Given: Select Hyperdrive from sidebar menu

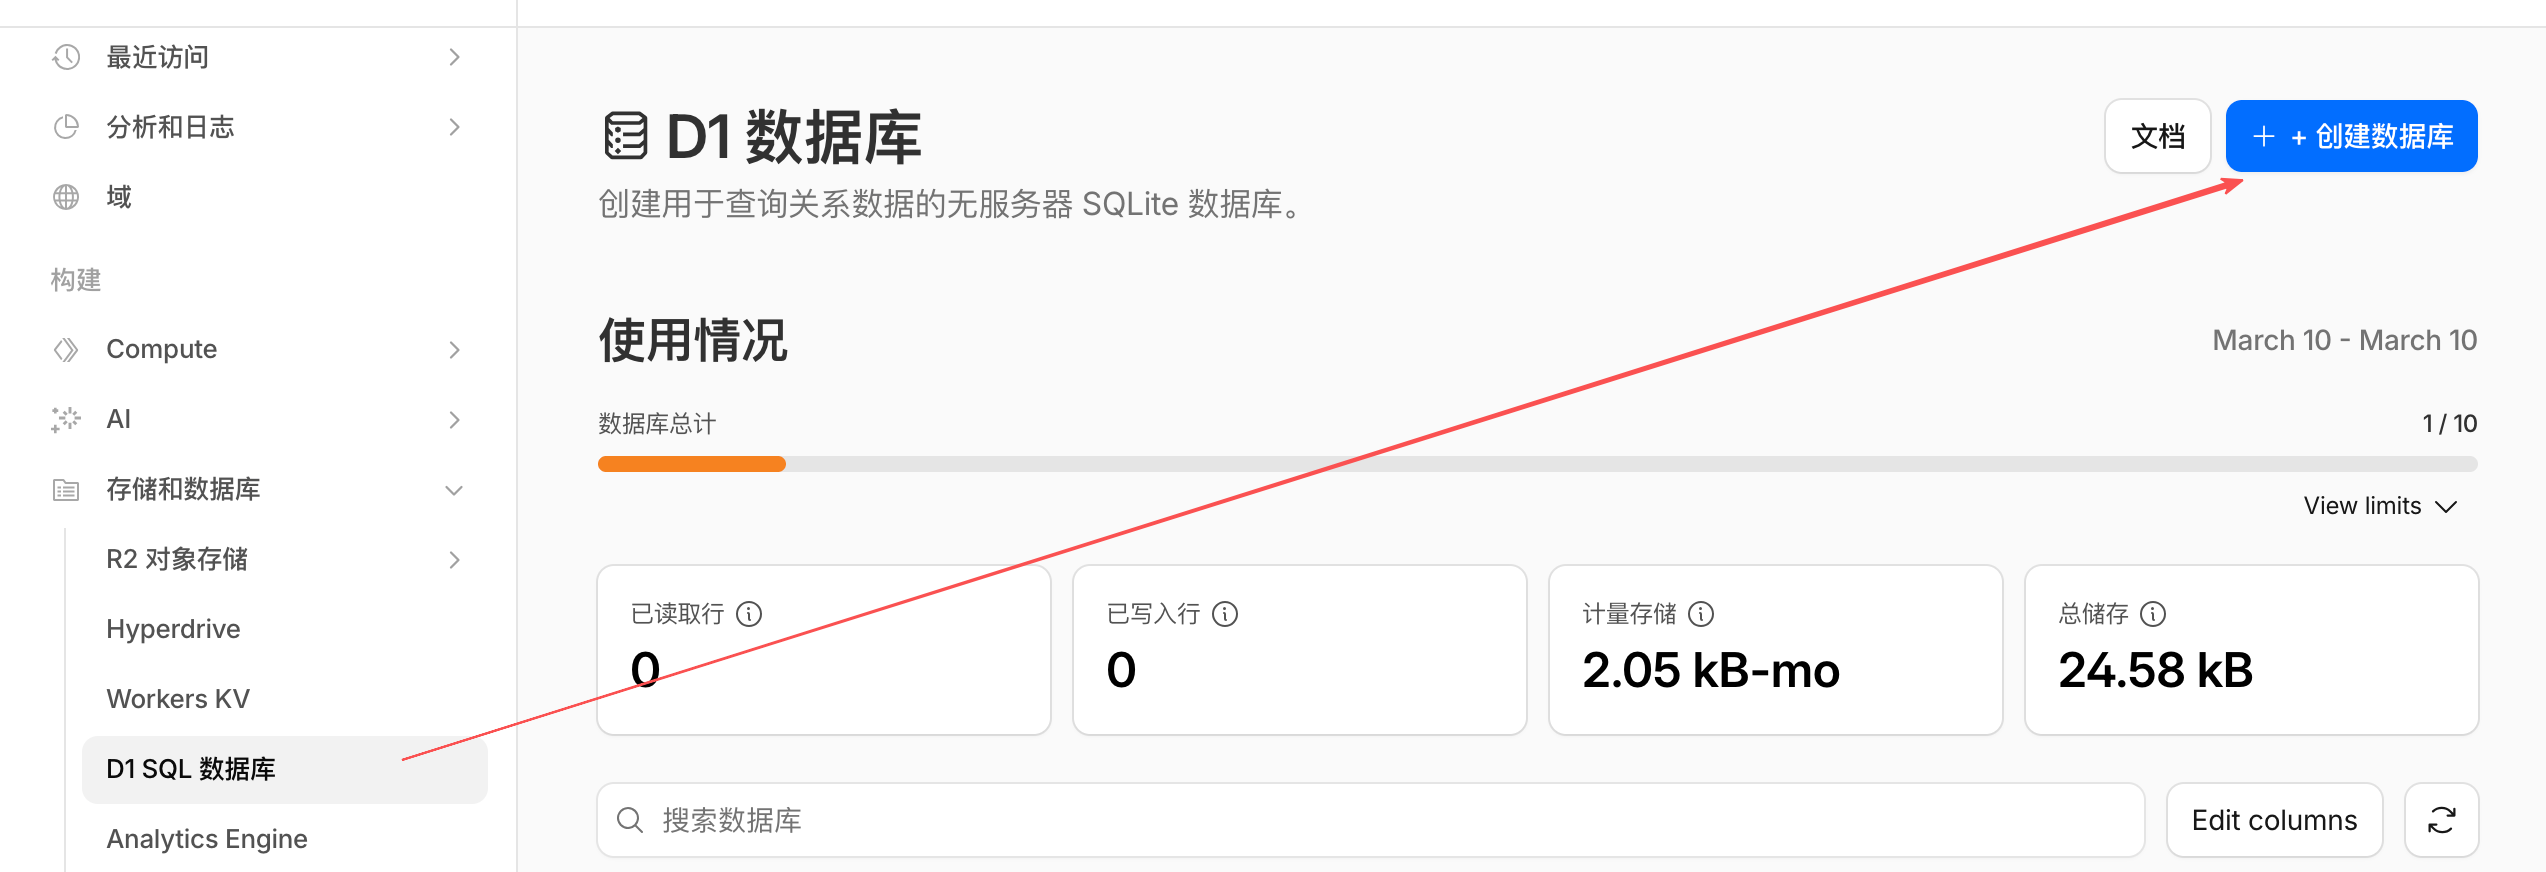Looking at the screenshot, I should 173,629.
